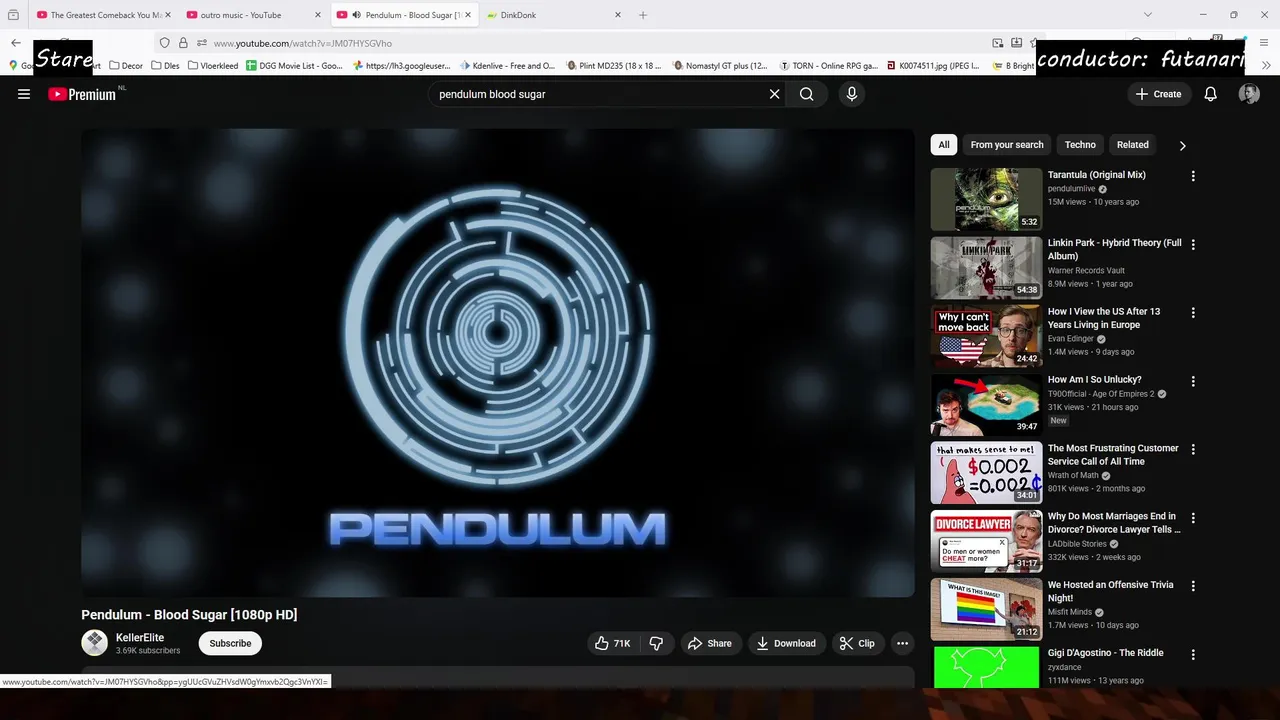Image resolution: width=1280 pixels, height=720 pixels.
Task: Open KellerElite channel name link
Action: [140, 637]
